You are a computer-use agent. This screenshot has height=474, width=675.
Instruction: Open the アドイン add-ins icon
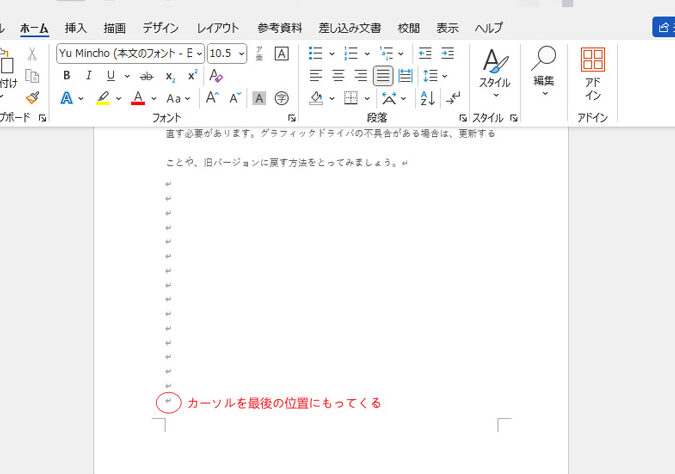click(x=593, y=73)
